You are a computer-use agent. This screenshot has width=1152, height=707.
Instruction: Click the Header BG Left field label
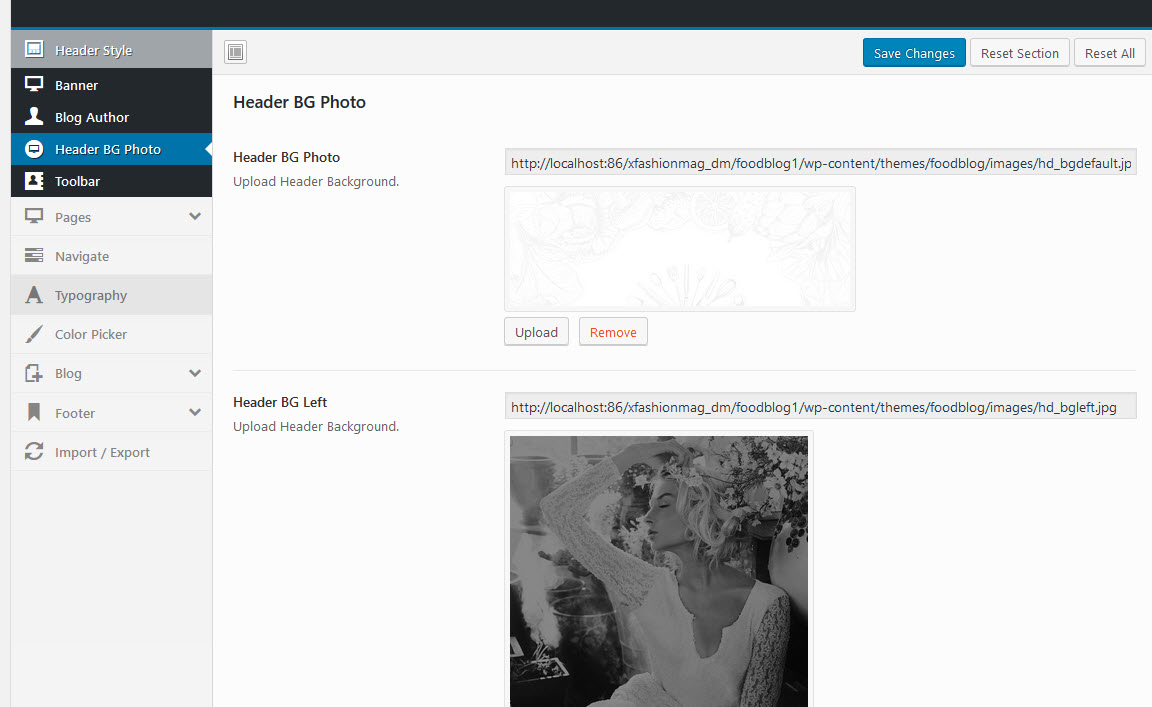point(280,402)
